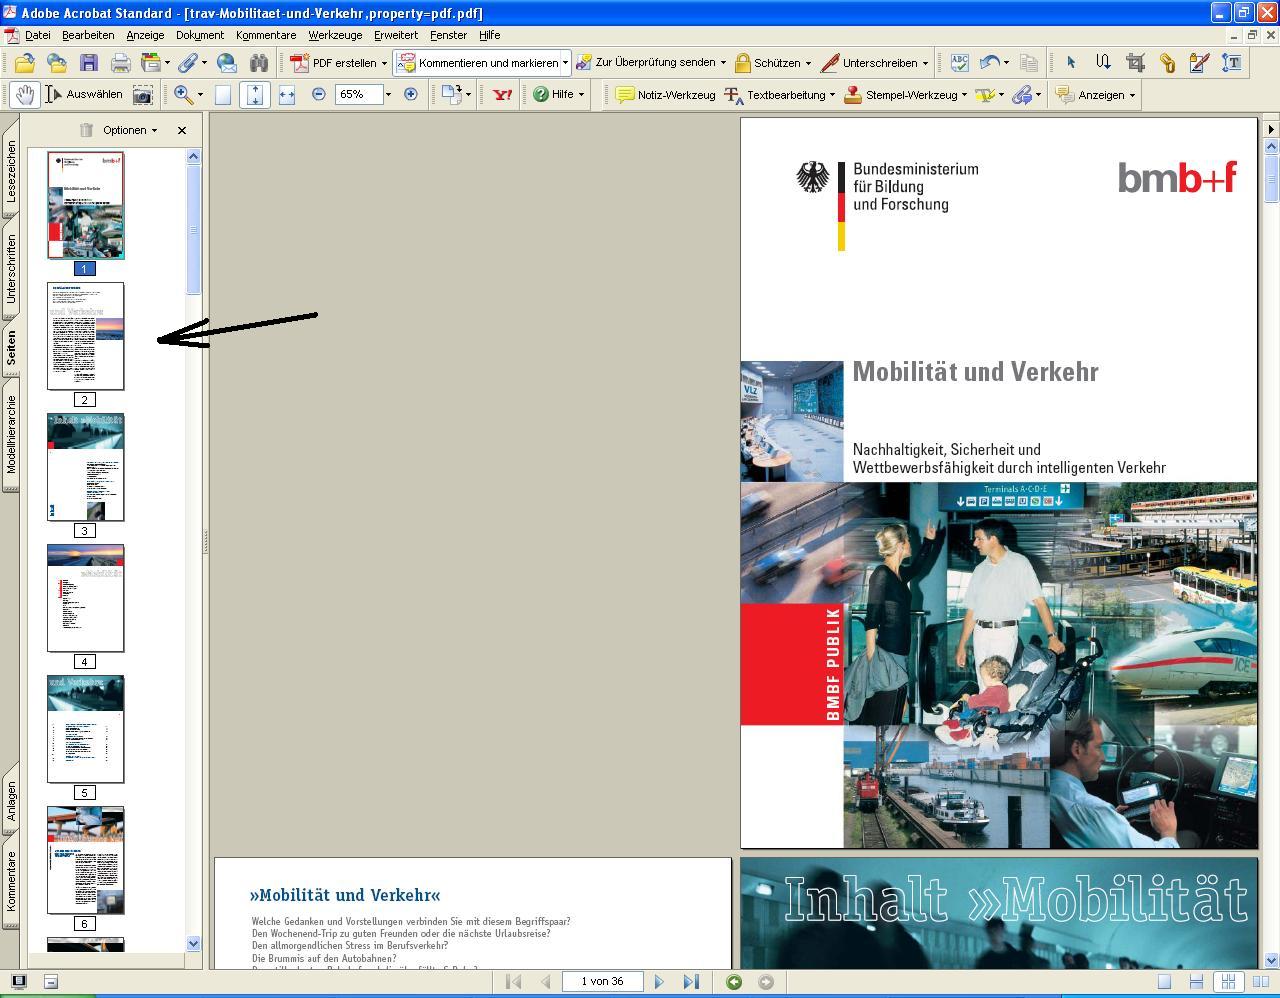Go to next page arrow
Image resolution: width=1280 pixels, height=998 pixels.
pos(659,982)
